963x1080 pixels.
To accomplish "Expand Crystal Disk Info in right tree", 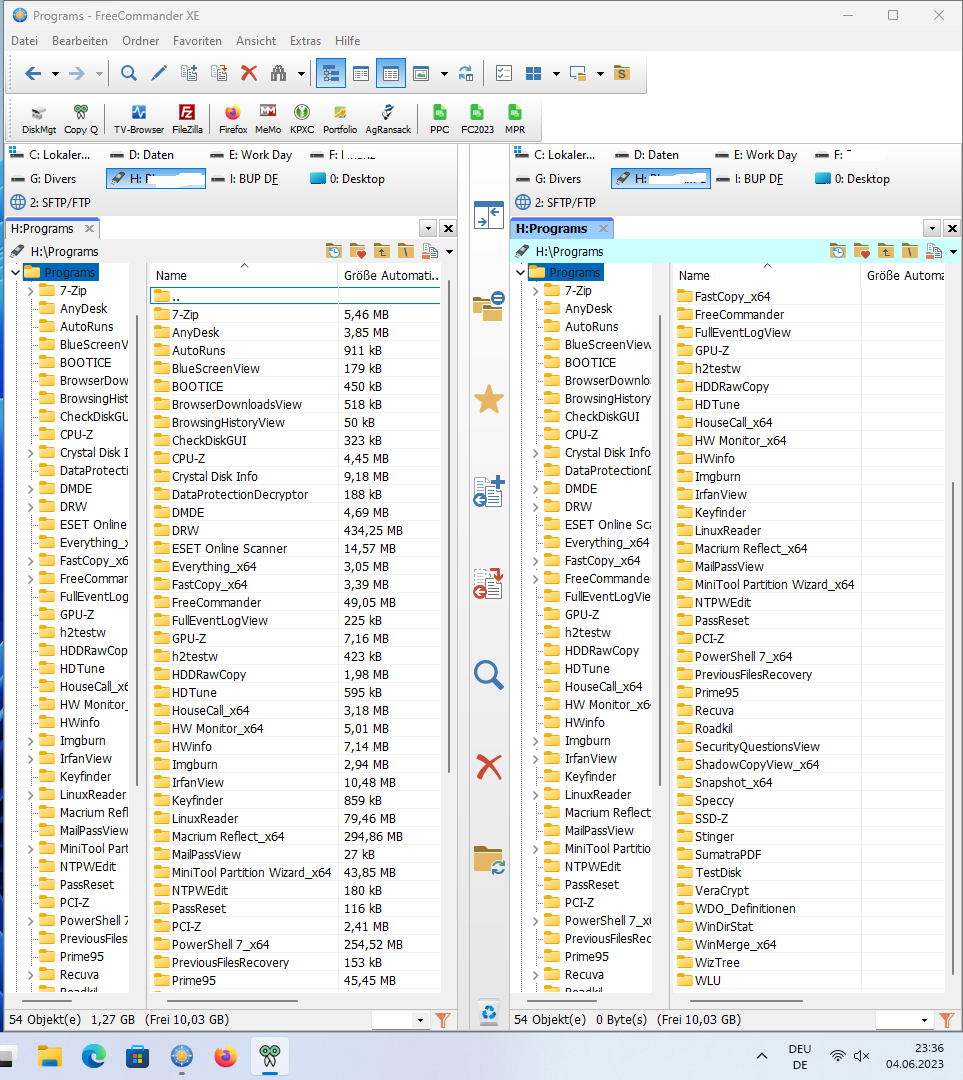I will (x=535, y=453).
